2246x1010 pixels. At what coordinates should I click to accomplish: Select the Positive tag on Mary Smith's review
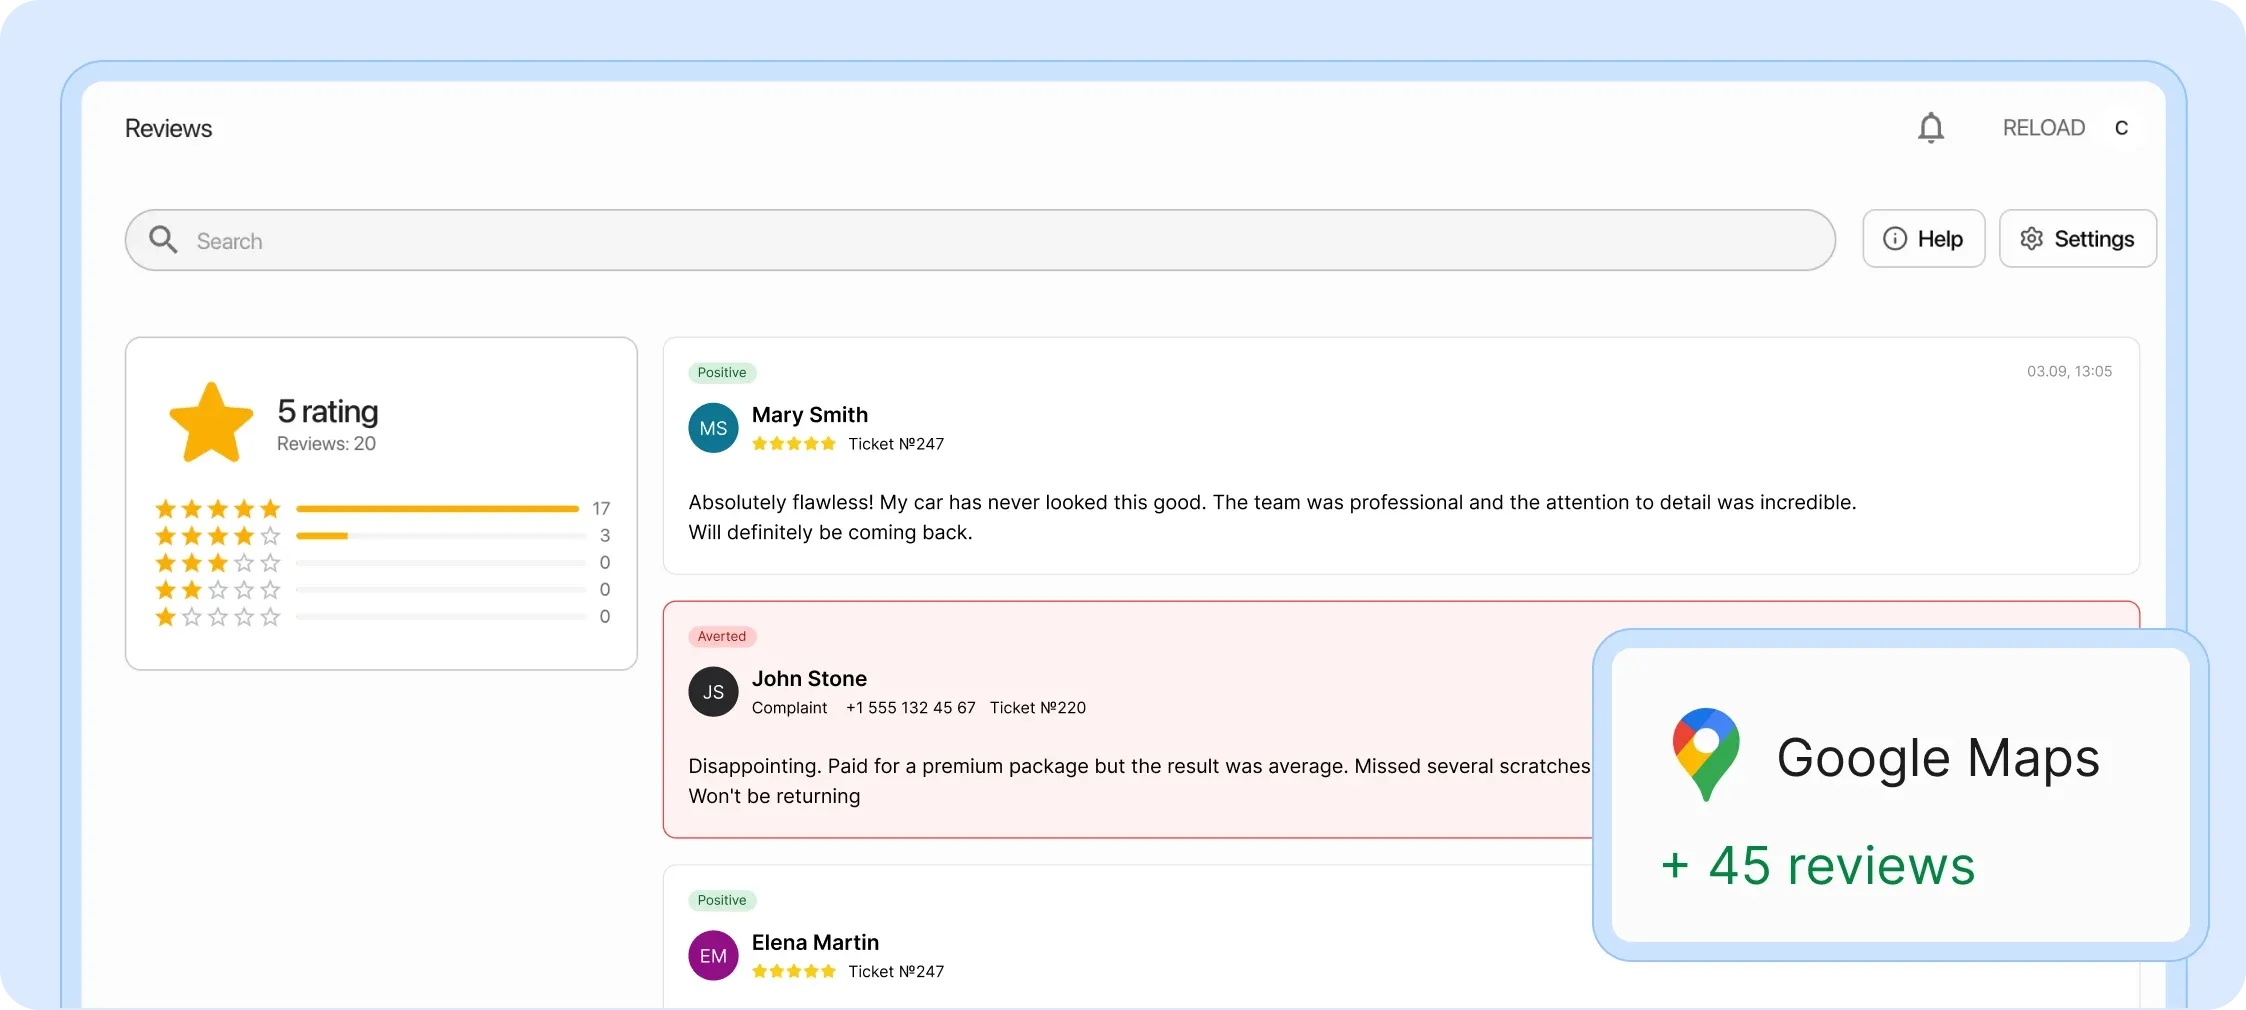[x=722, y=372]
